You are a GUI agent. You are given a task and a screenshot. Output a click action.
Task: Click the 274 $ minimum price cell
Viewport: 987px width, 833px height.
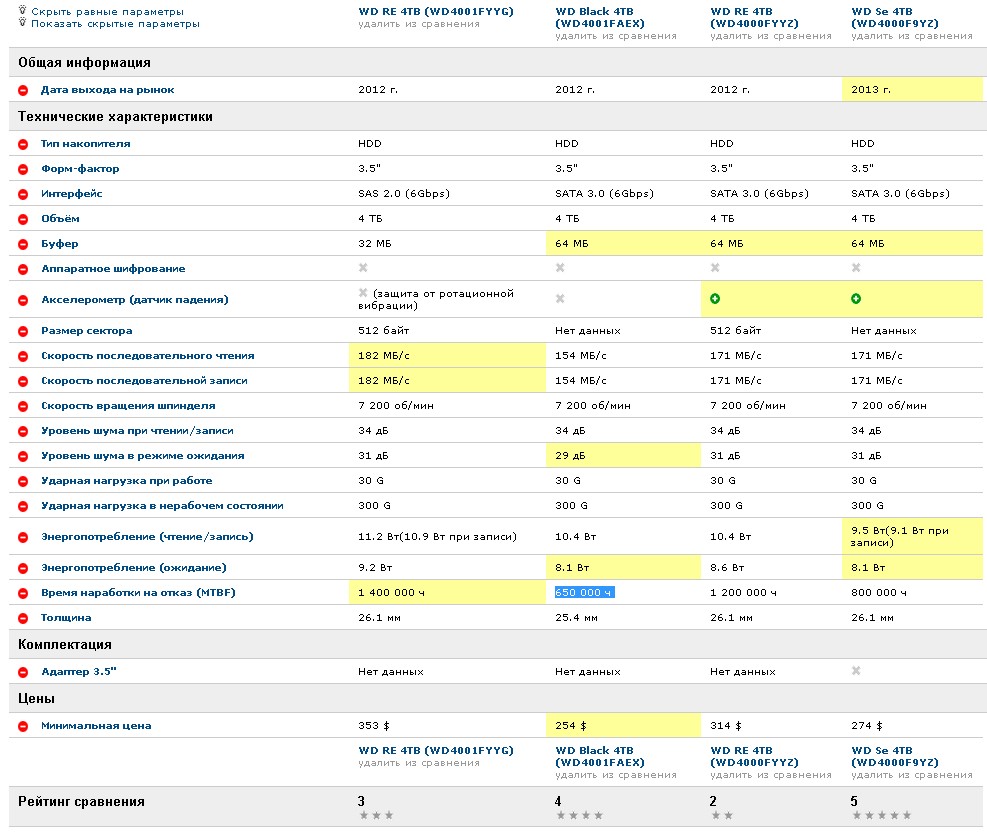pyautogui.click(x=867, y=726)
